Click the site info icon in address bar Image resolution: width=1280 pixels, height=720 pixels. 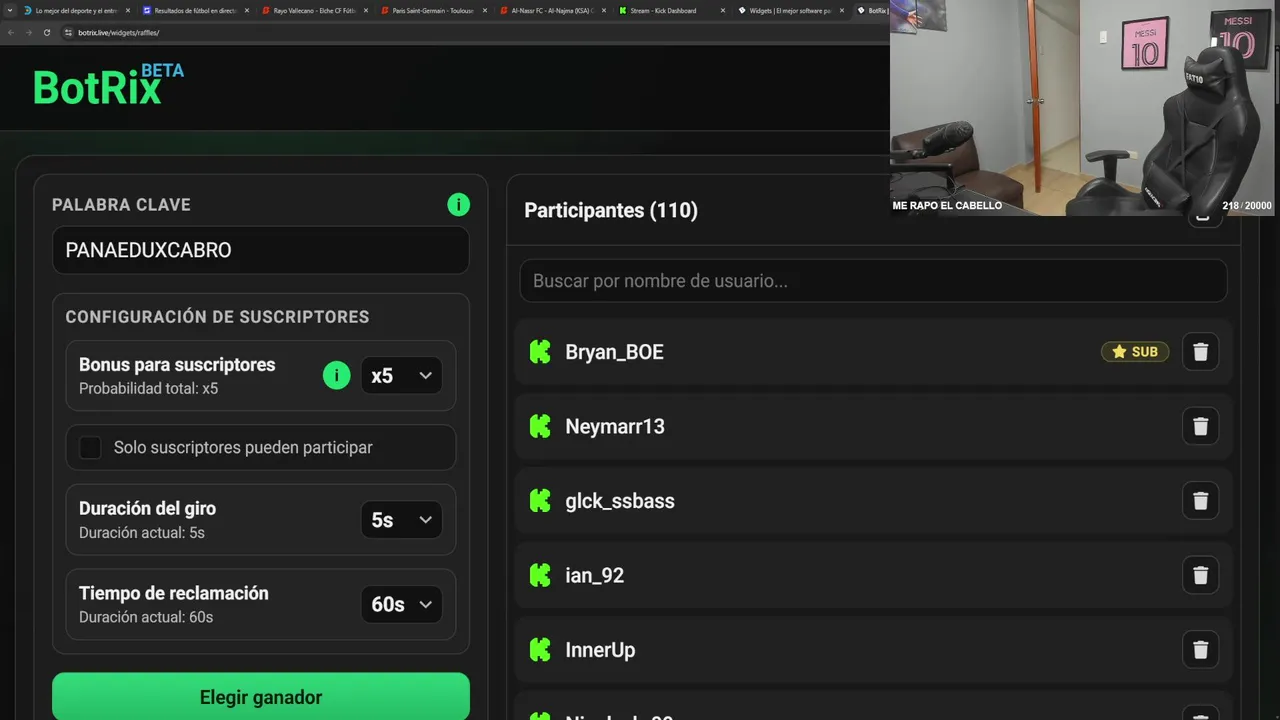click(x=68, y=32)
